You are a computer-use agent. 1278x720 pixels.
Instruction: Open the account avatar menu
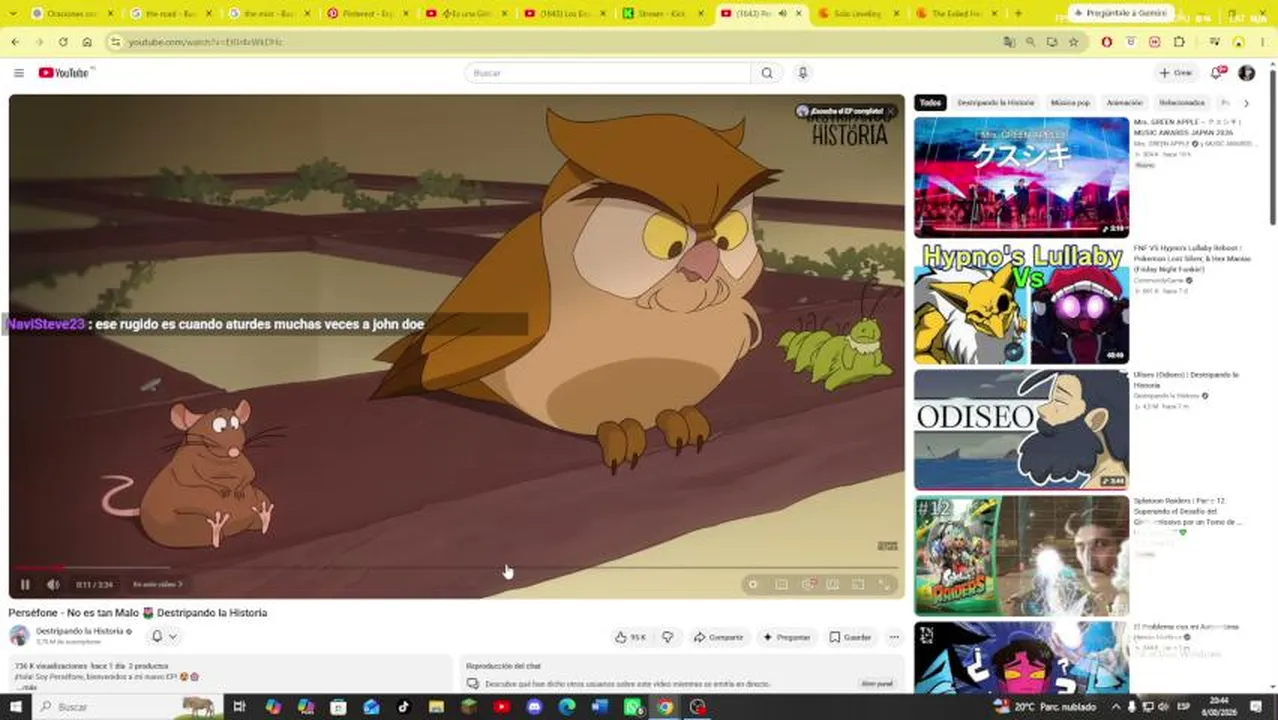(x=1246, y=73)
